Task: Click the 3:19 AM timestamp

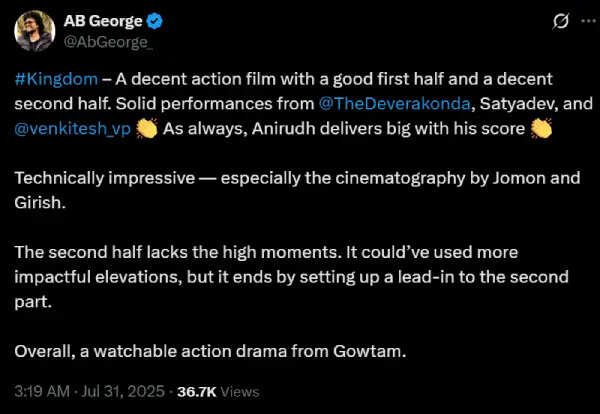Action: tap(41, 391)
